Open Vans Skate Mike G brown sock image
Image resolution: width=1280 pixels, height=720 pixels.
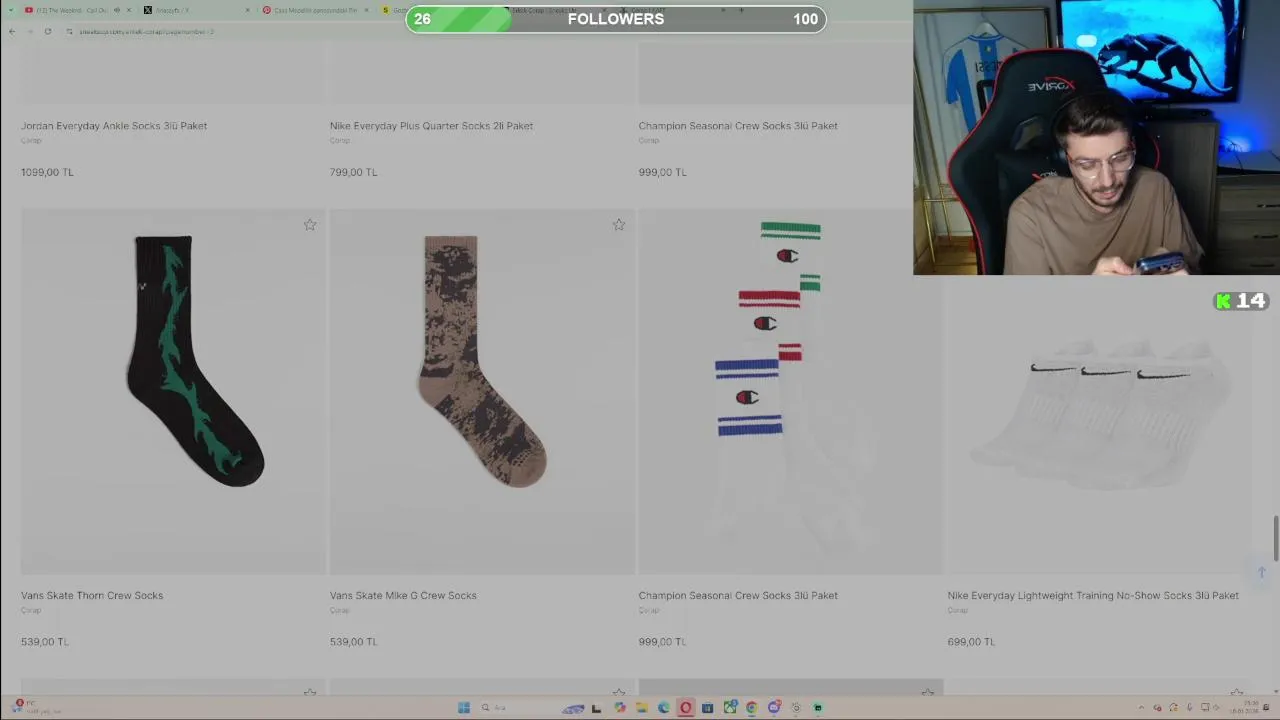(x=482, y=391)
